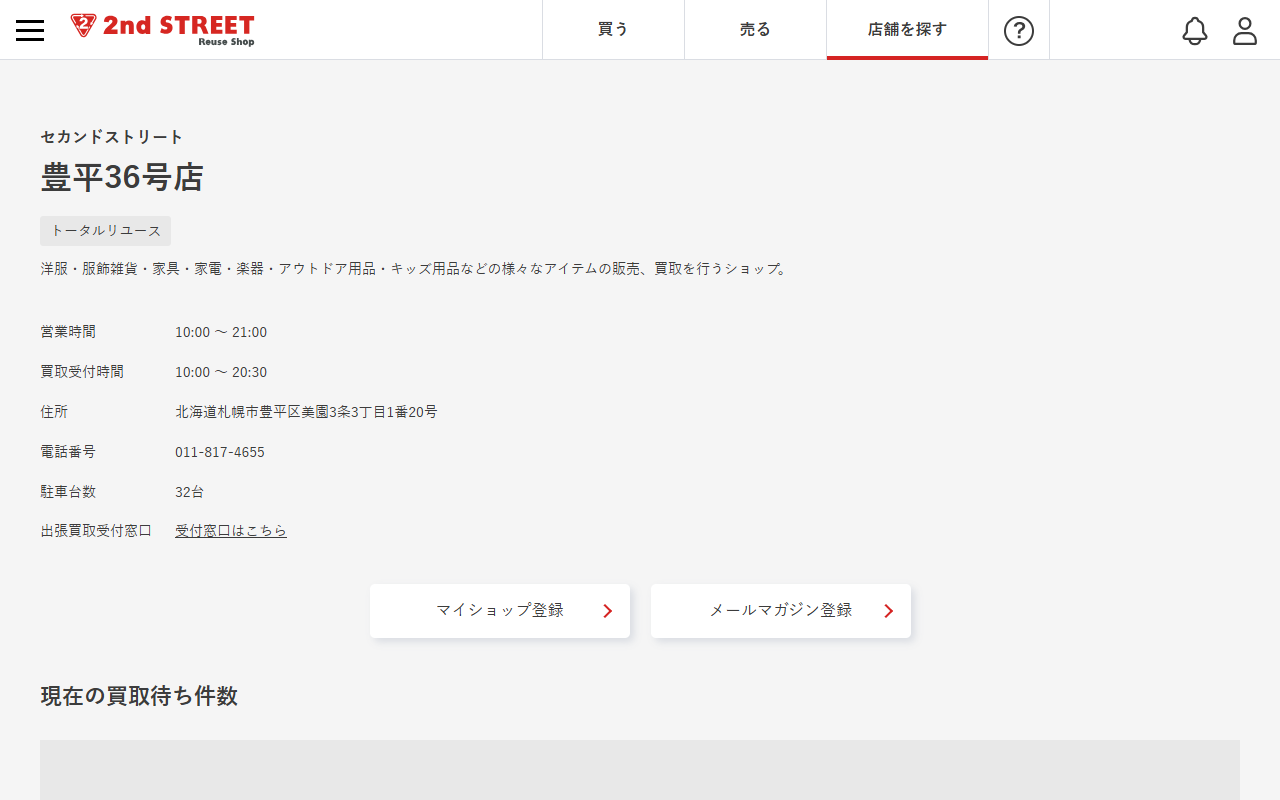Click the 住所 label
Image resolution: width=1280 pixels, height=800 pixels.
click(54, 412)
